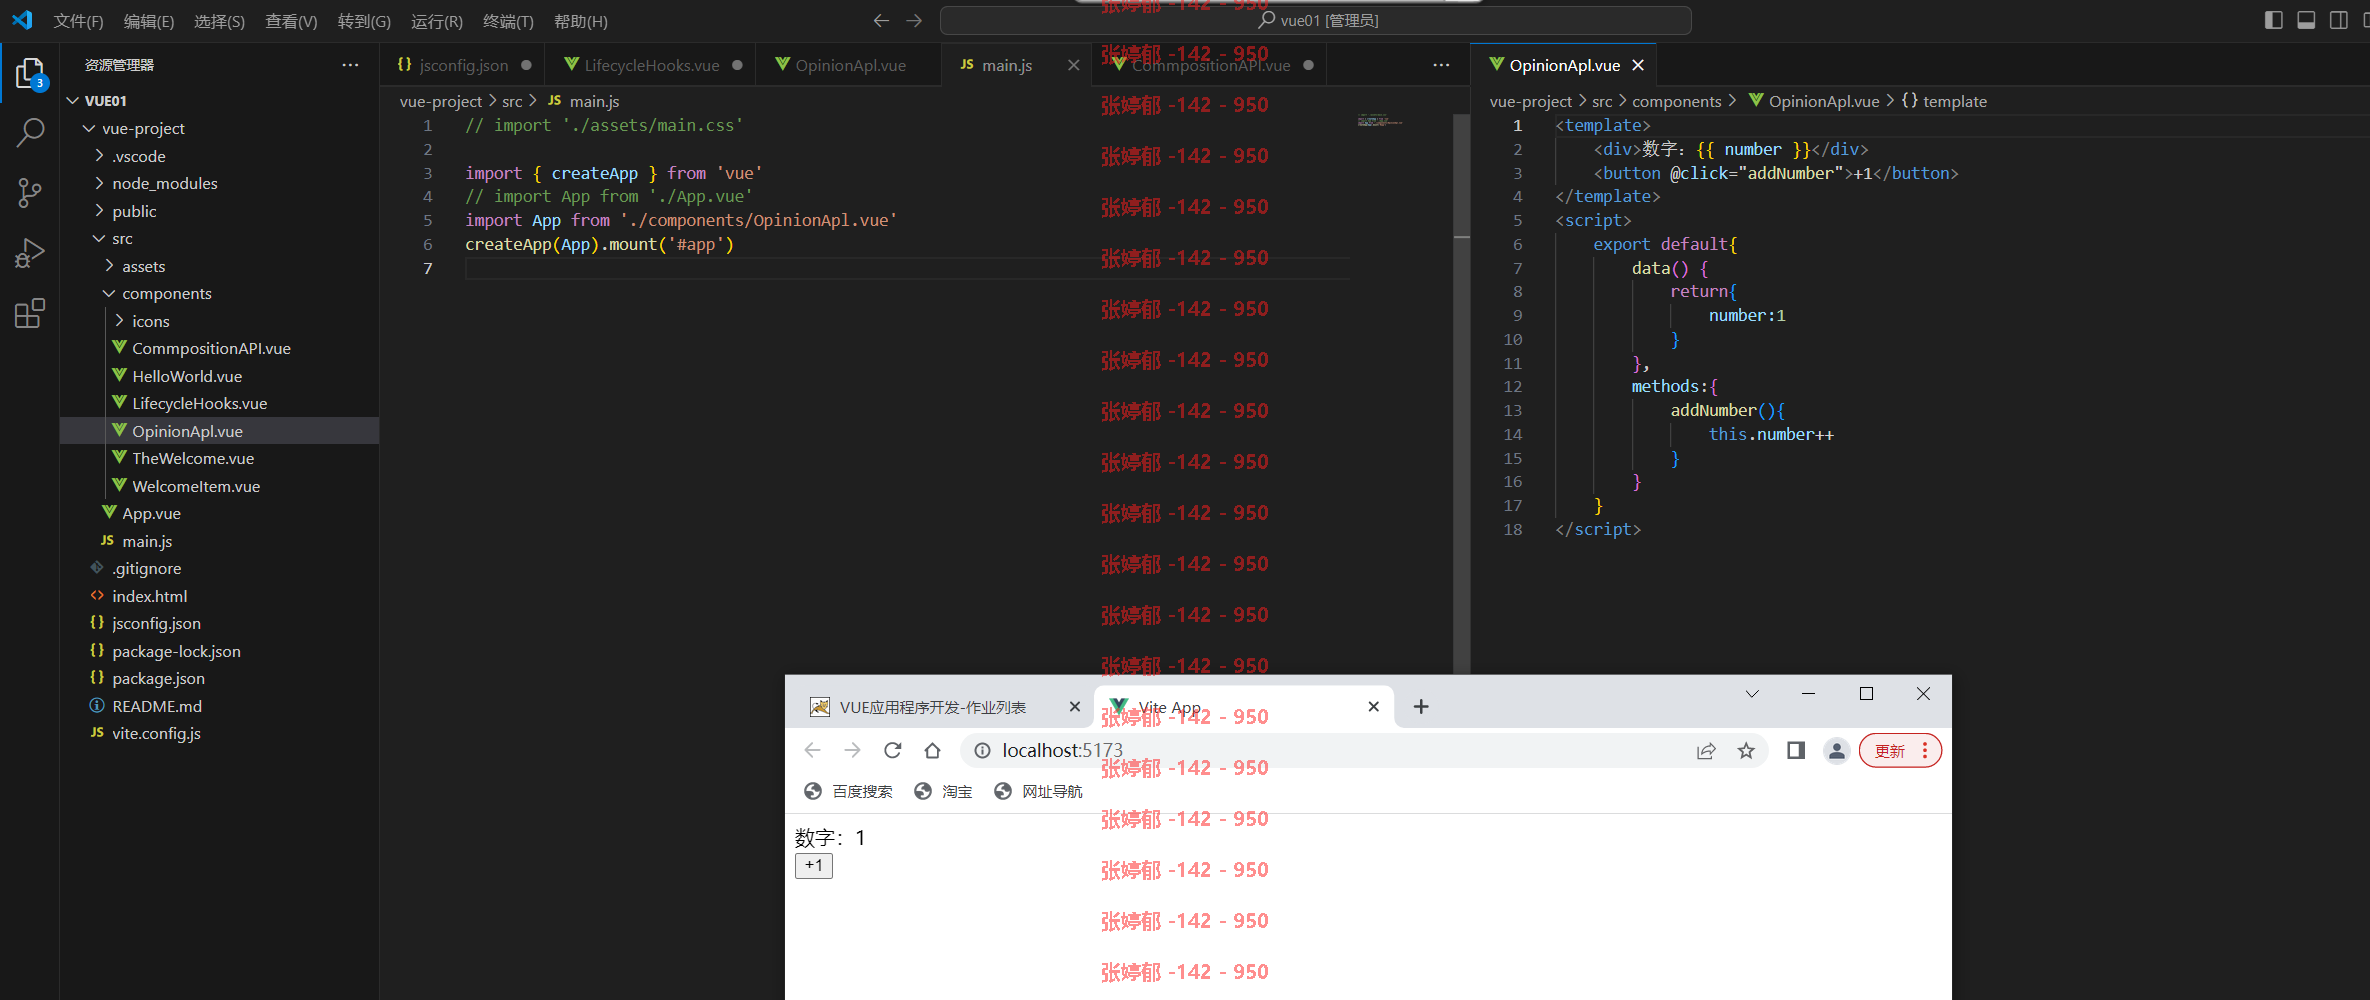Viewport: 2370px width, 1000px height.
Task: Open editor group more actions menu
Action: point(1441,65)
